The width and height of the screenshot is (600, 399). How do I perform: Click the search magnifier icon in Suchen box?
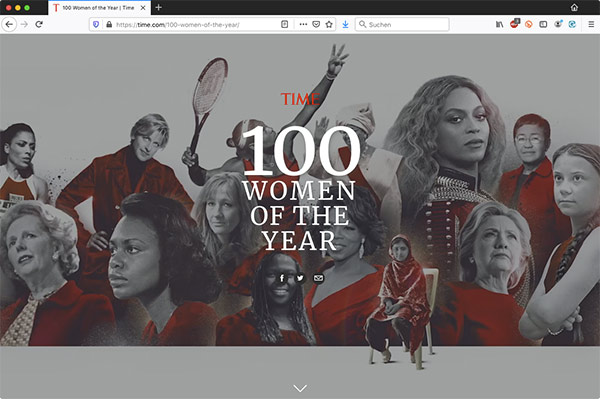click(362, 24)
